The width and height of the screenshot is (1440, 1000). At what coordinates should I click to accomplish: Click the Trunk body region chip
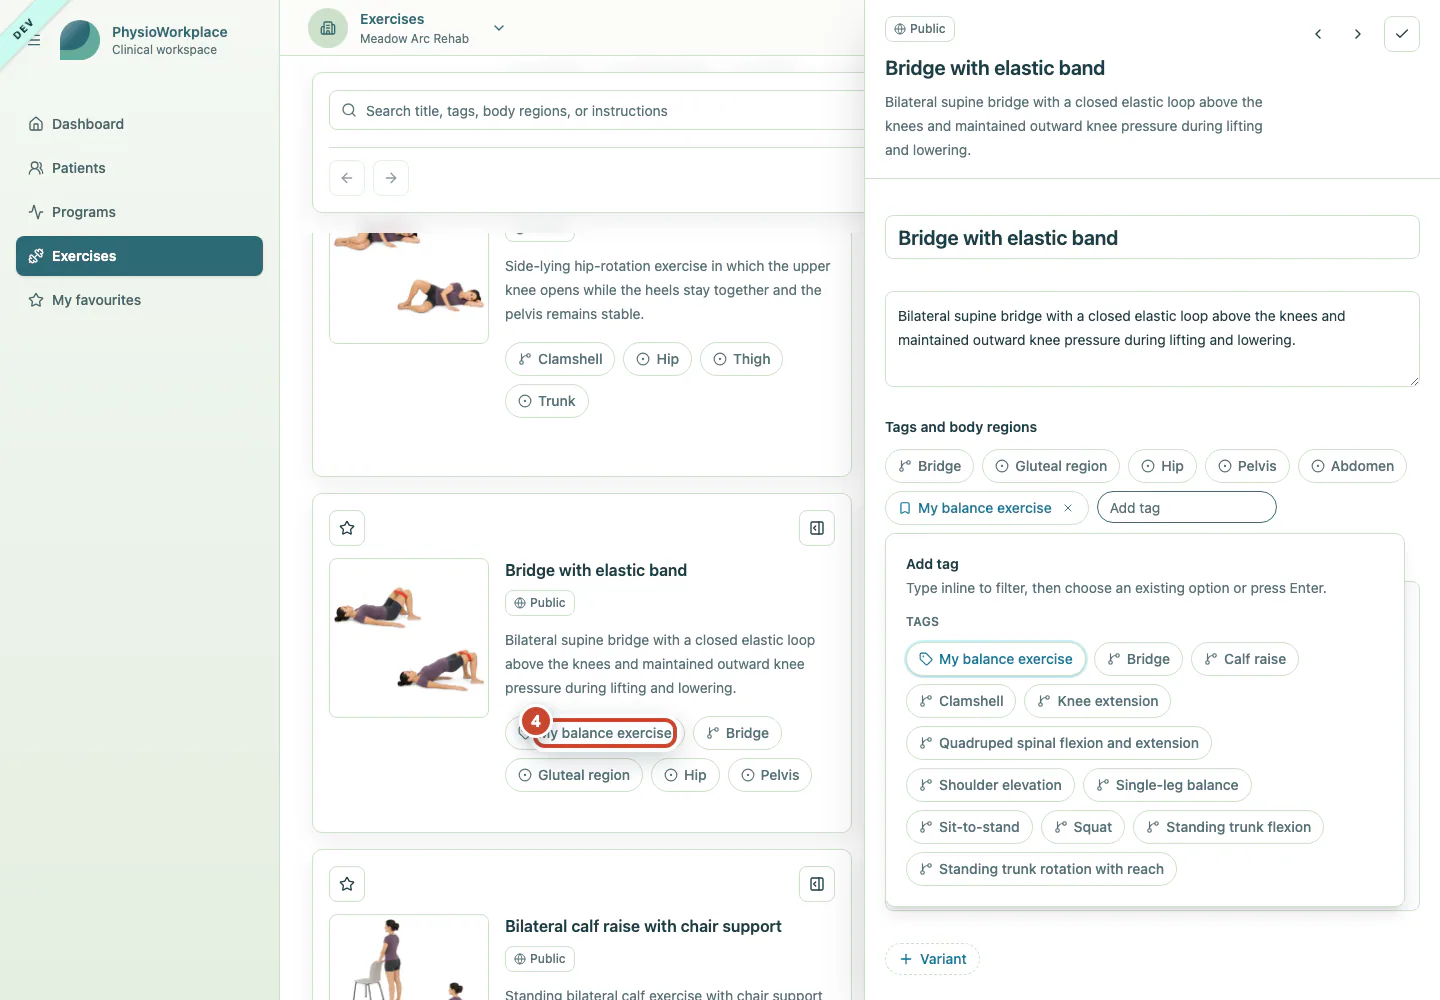[x=547, y=401]
